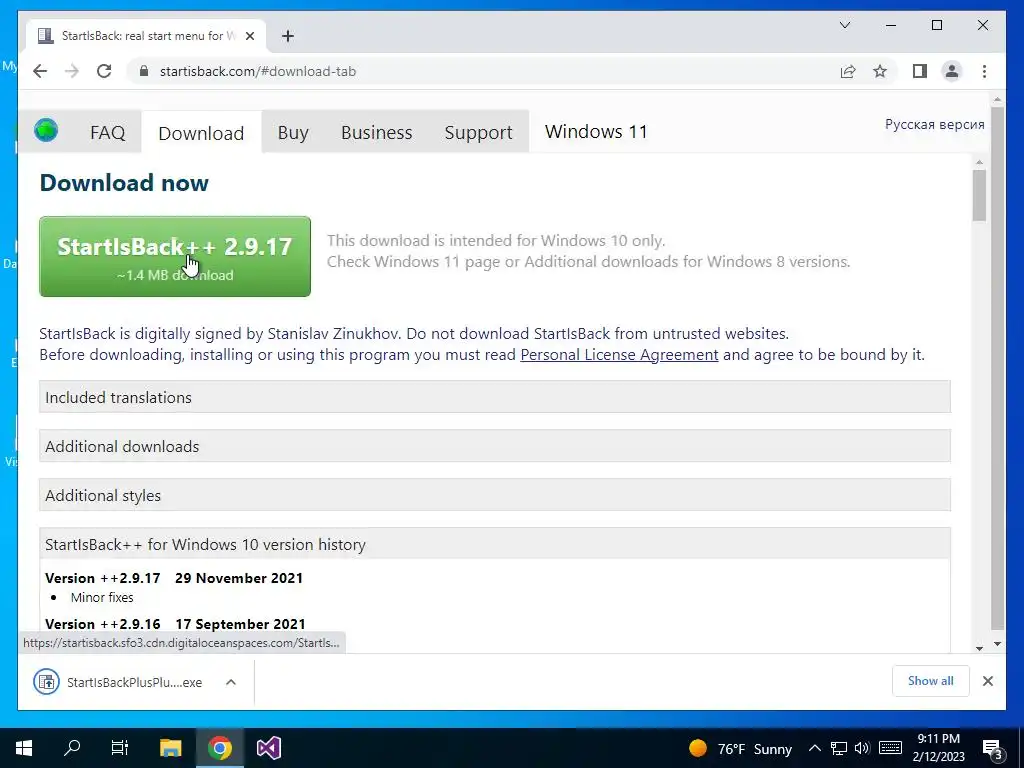The image size is (1024, 768).
Task: Open the Personal License Agreement link
Action: (x=619, y=355)
